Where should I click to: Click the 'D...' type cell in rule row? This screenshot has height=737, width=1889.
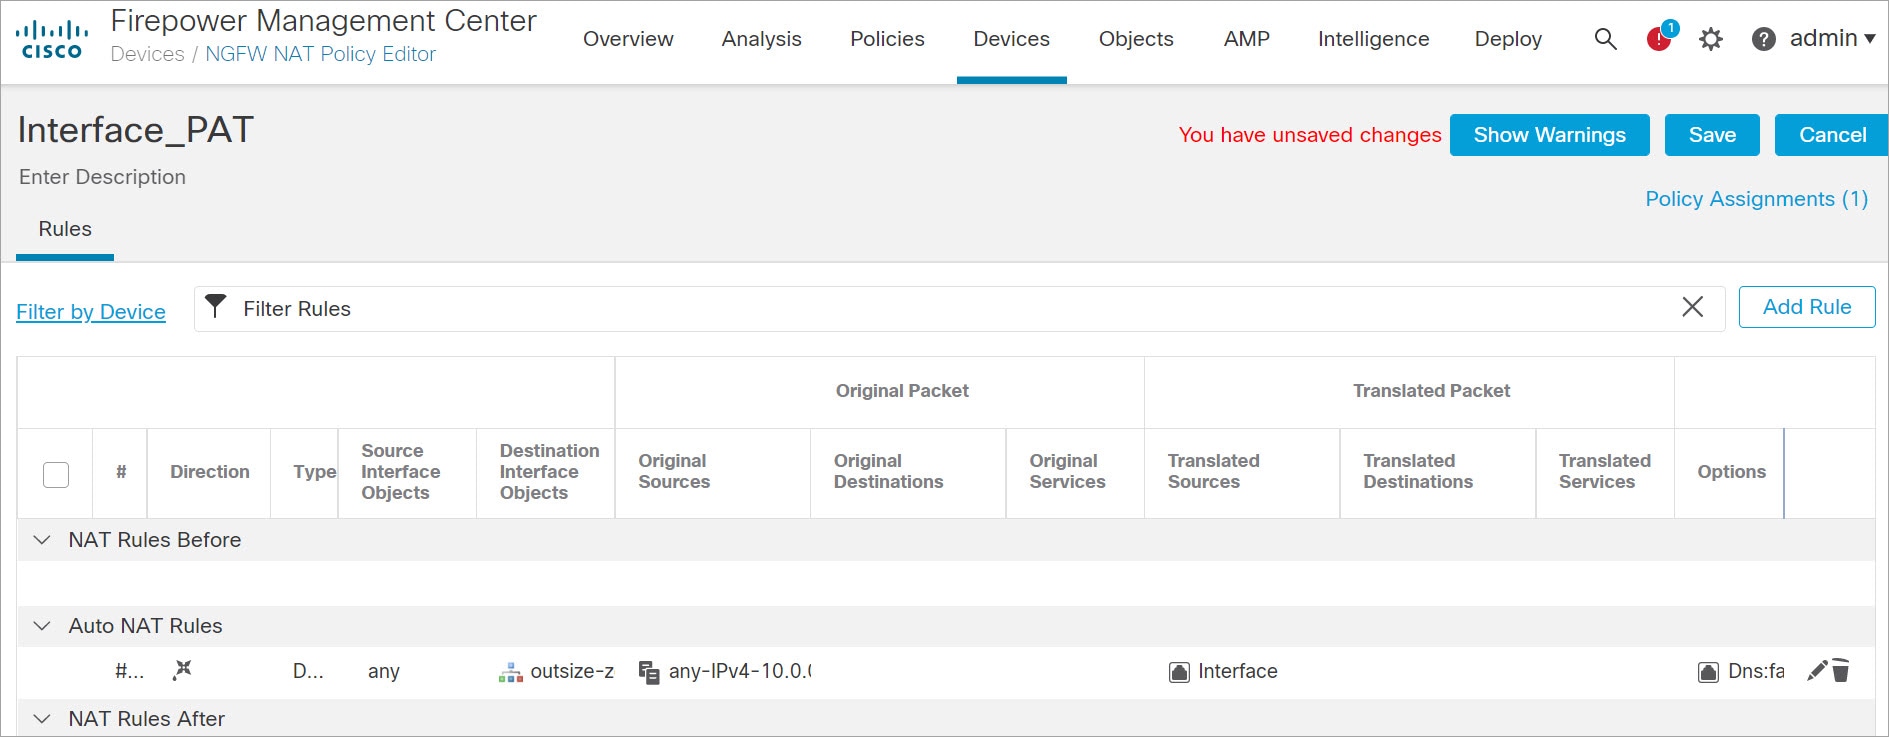click(308, 672)
